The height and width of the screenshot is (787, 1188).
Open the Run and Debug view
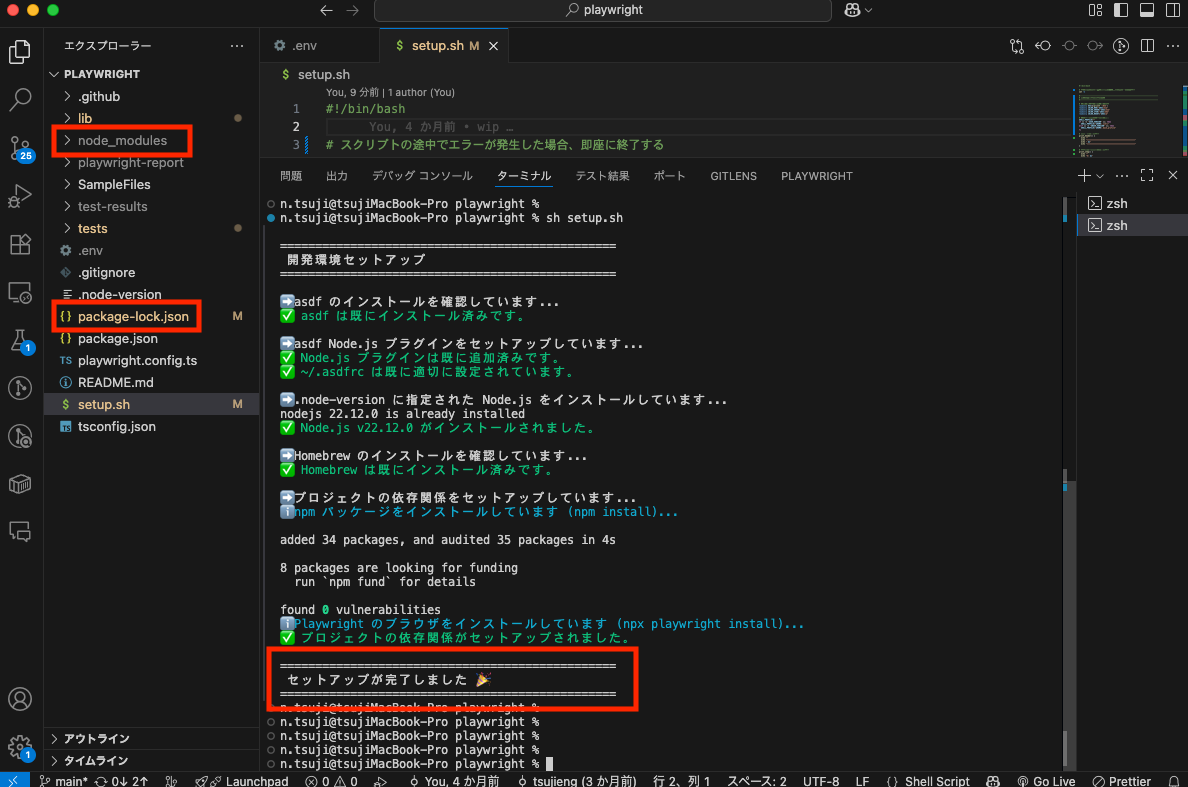[x=20, y=196]
